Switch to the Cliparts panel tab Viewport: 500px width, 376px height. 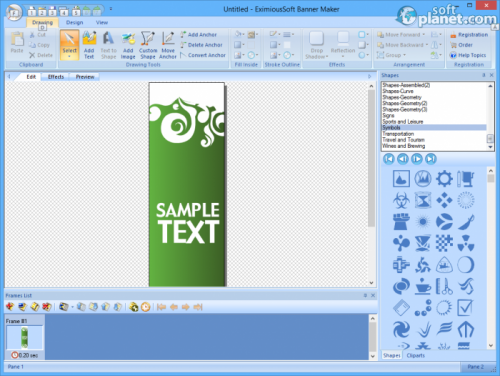[x=416, y=355]
